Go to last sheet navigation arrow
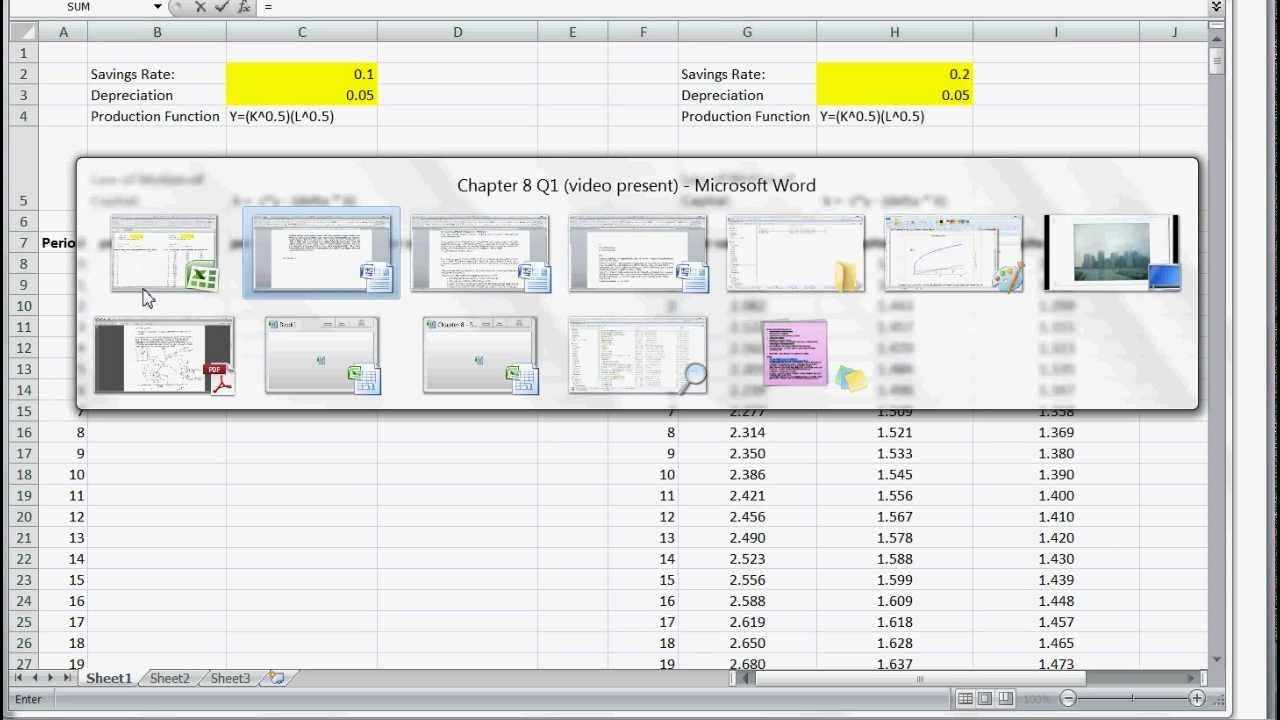 [67, 678]
